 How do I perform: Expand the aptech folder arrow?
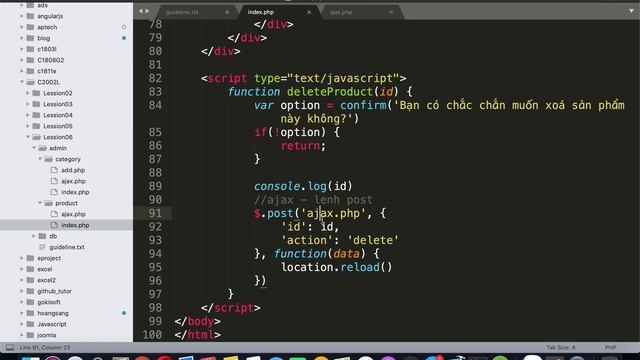[22, 27]
